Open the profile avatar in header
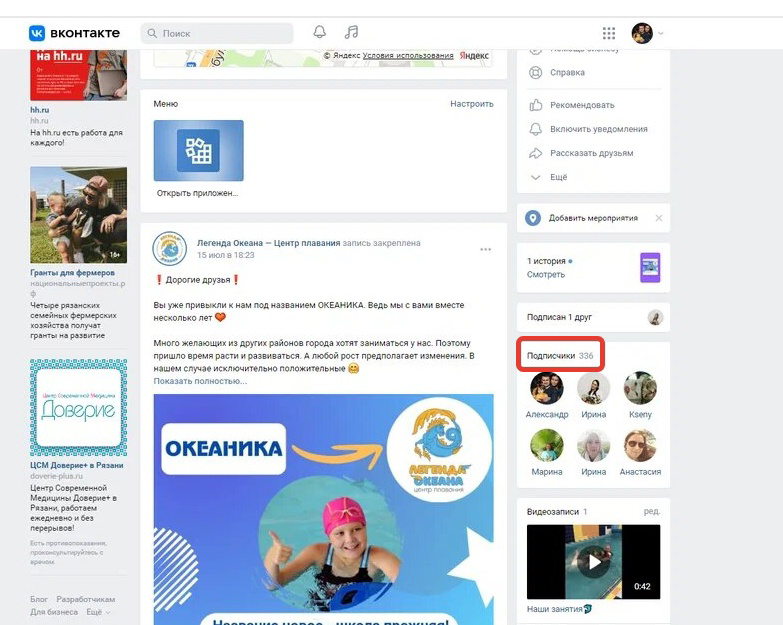783x625 pixels. click(642, 33)
